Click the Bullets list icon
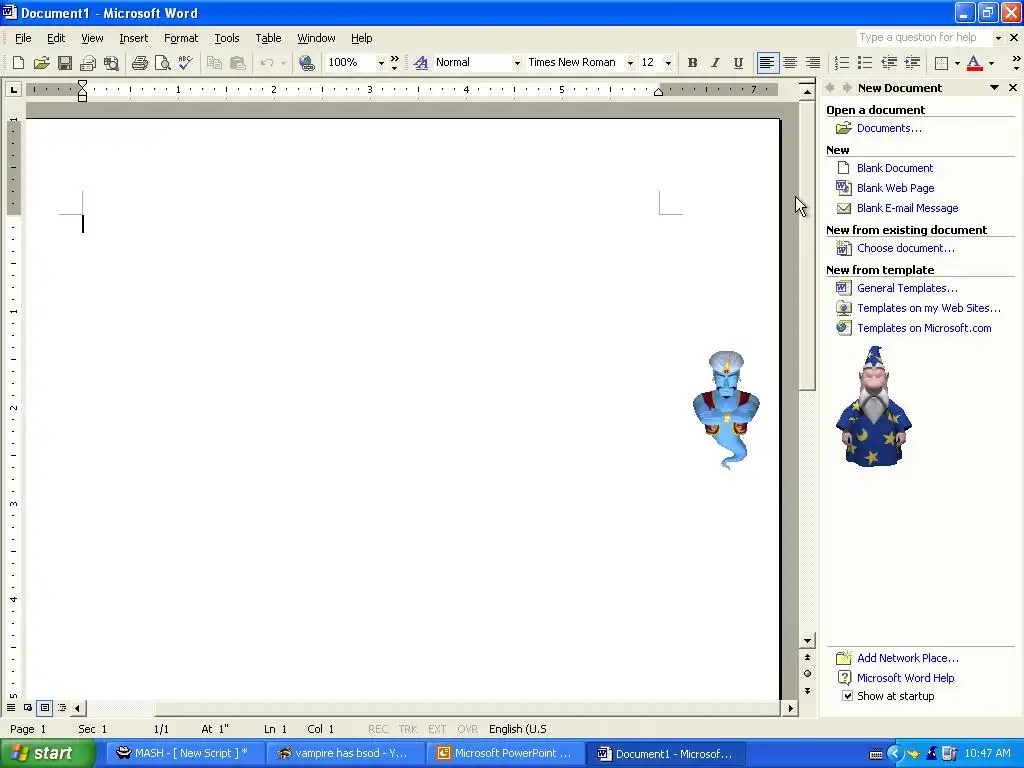The image size is (1024, 768). click(865, 63)
